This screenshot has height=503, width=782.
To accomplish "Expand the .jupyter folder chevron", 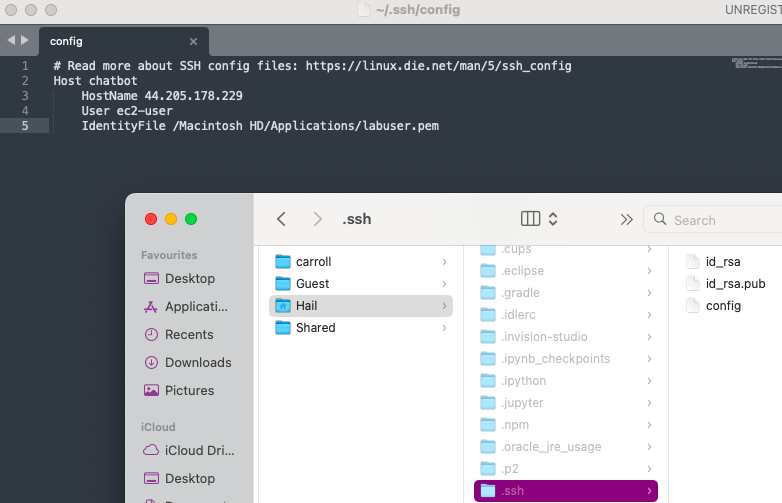I will (x=650, y=403).
